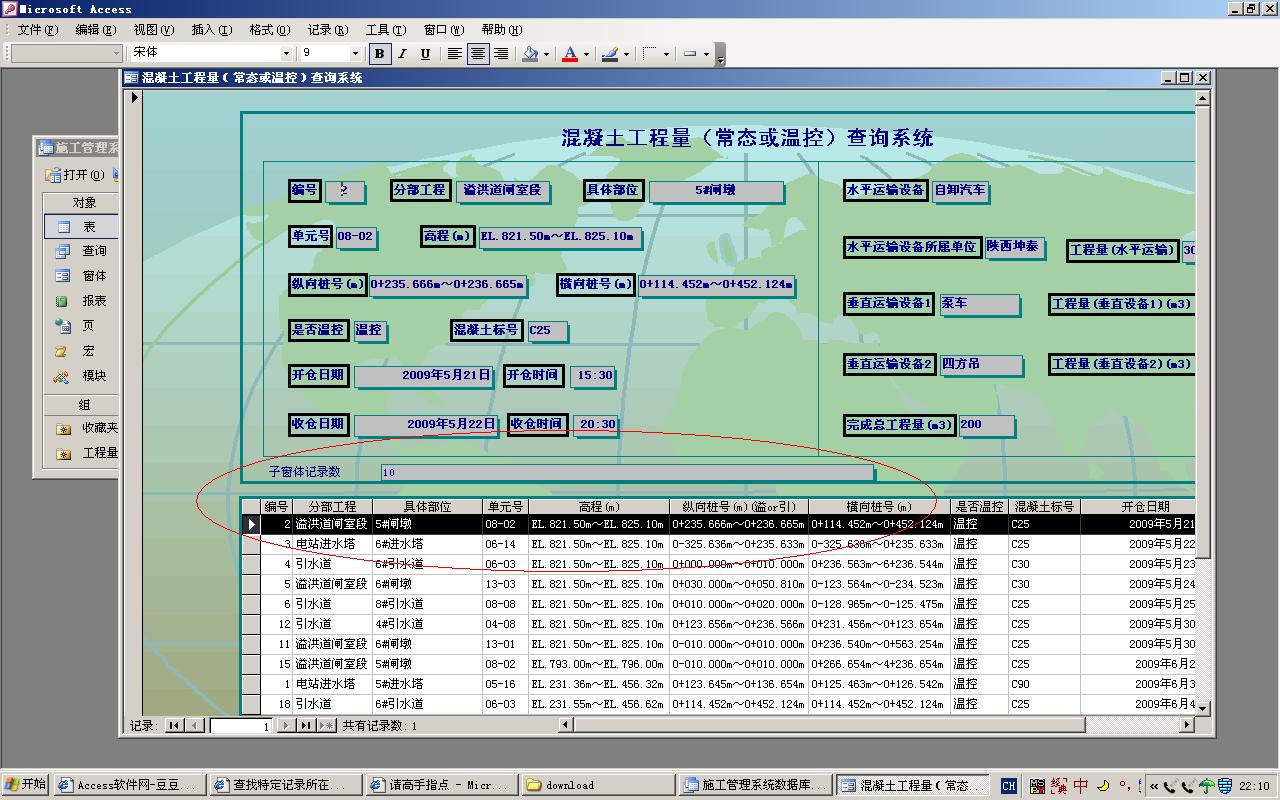1280x800 pixels.
Task: Select 宏 in database objects list
Action: click(81, 351)
